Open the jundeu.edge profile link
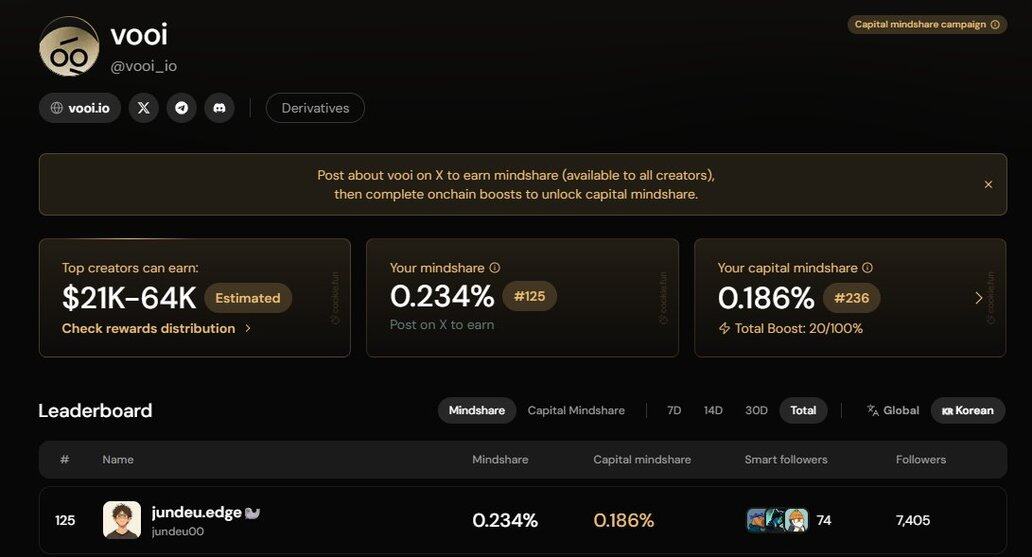Image resolution: width=1032 pixels, height=557 pixels. (197, 513)
